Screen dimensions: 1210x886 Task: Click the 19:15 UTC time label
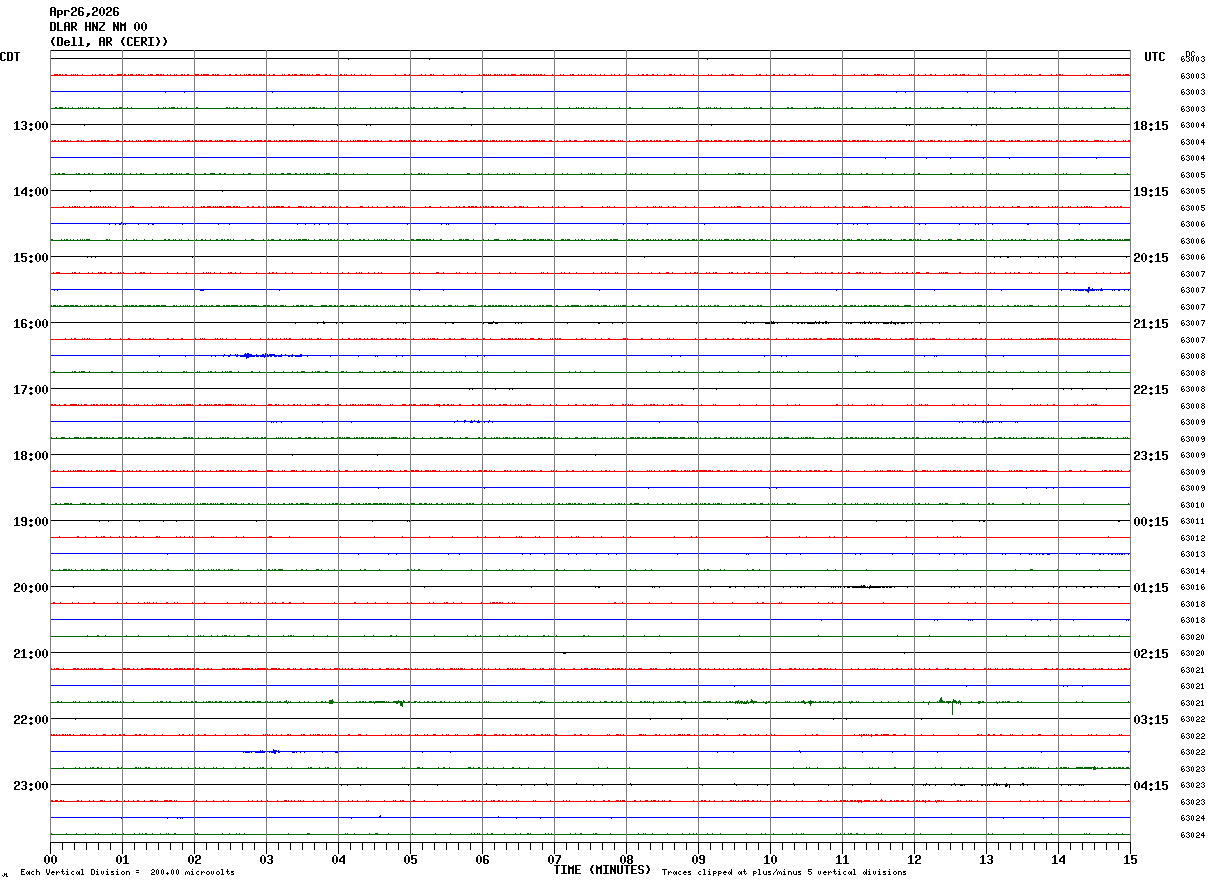1151,192
